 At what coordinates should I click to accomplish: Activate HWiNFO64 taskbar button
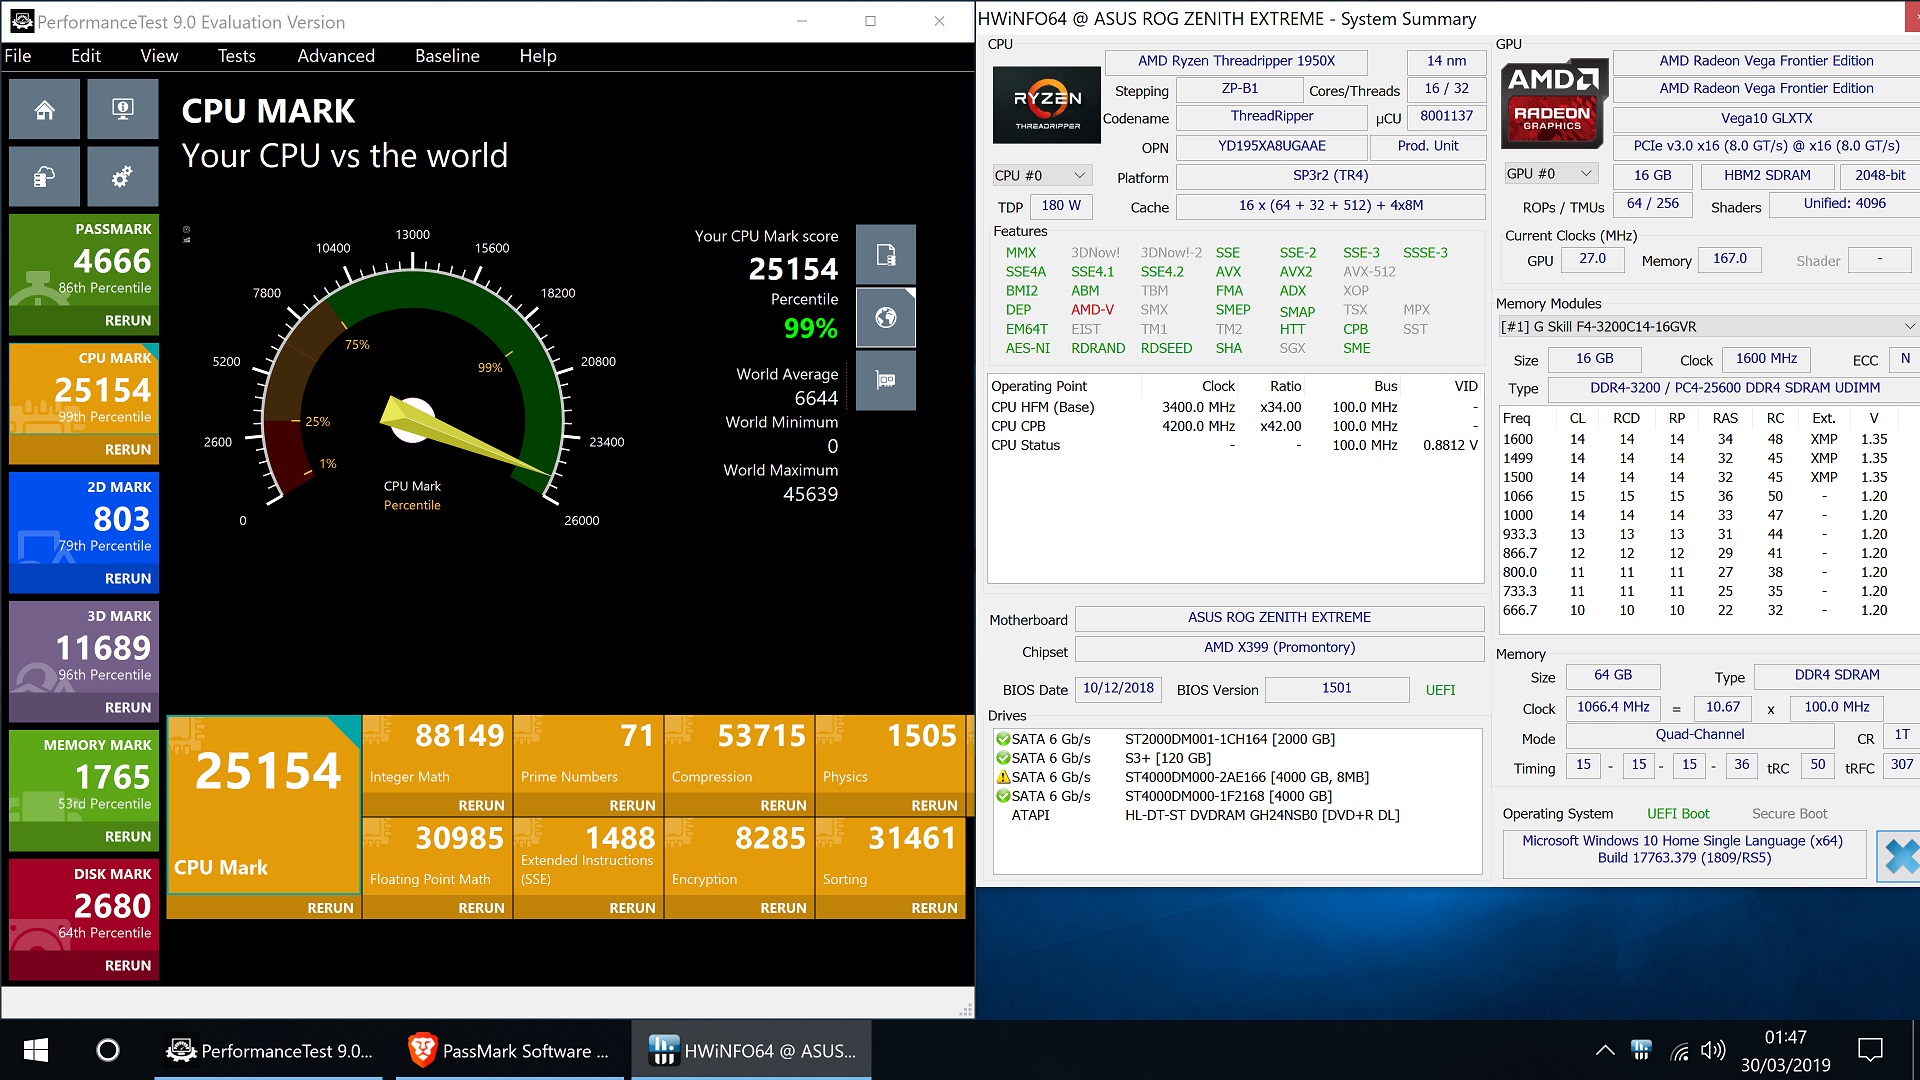tap(752, 1050)
